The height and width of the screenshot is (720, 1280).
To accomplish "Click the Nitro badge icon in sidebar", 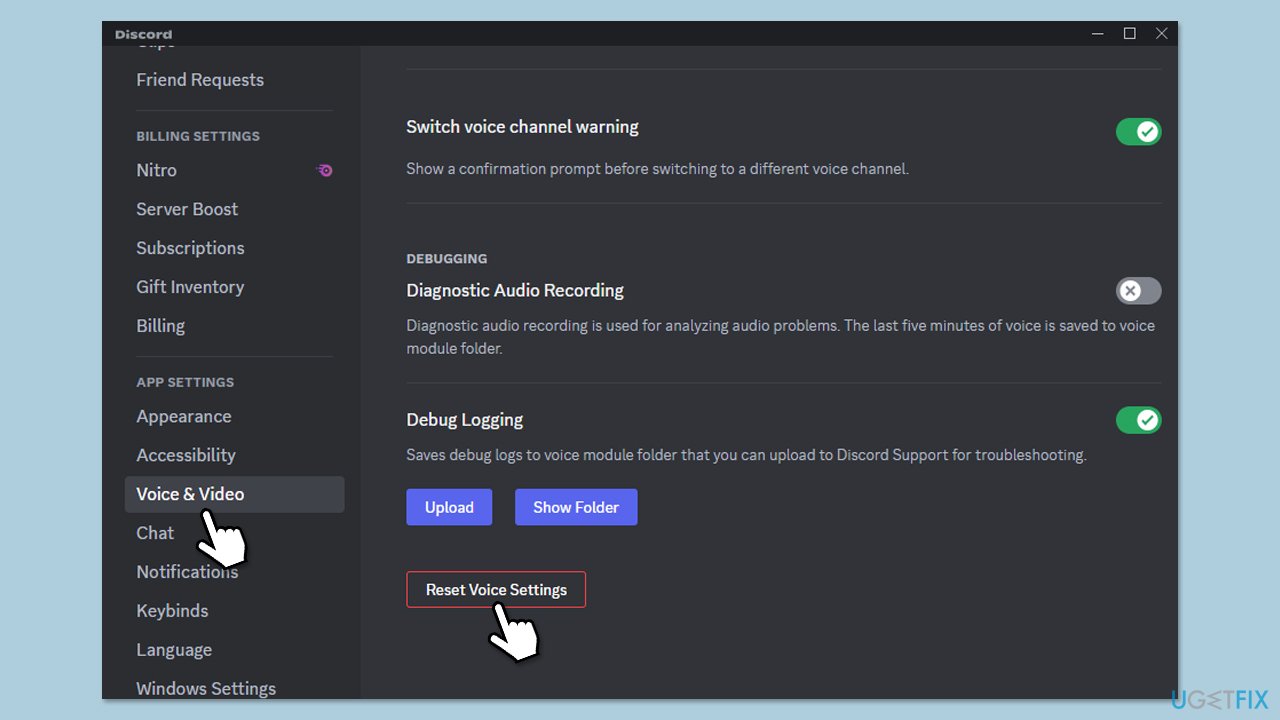I will point(324,170).
